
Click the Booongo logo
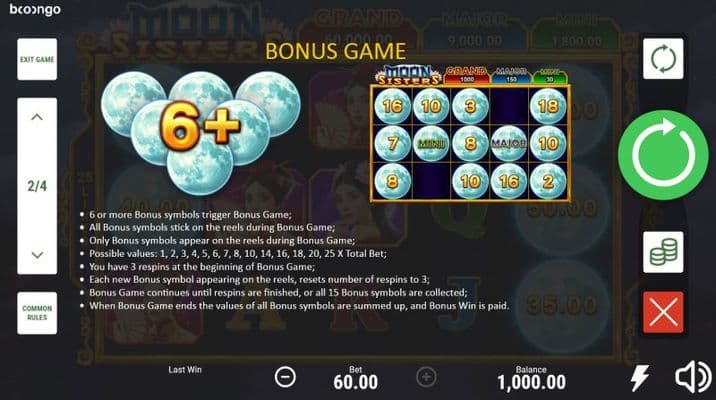click(35, 10)
